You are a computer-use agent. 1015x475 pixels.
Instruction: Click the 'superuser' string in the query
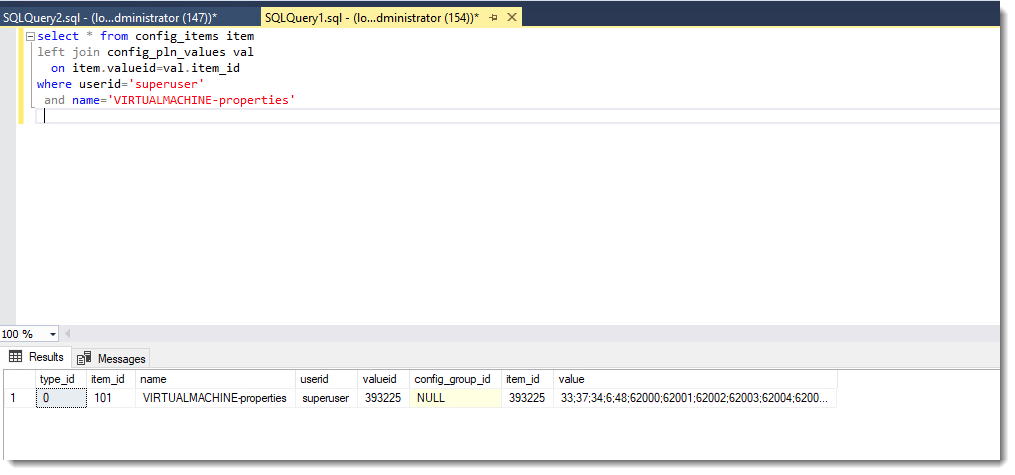click(166, 84)
